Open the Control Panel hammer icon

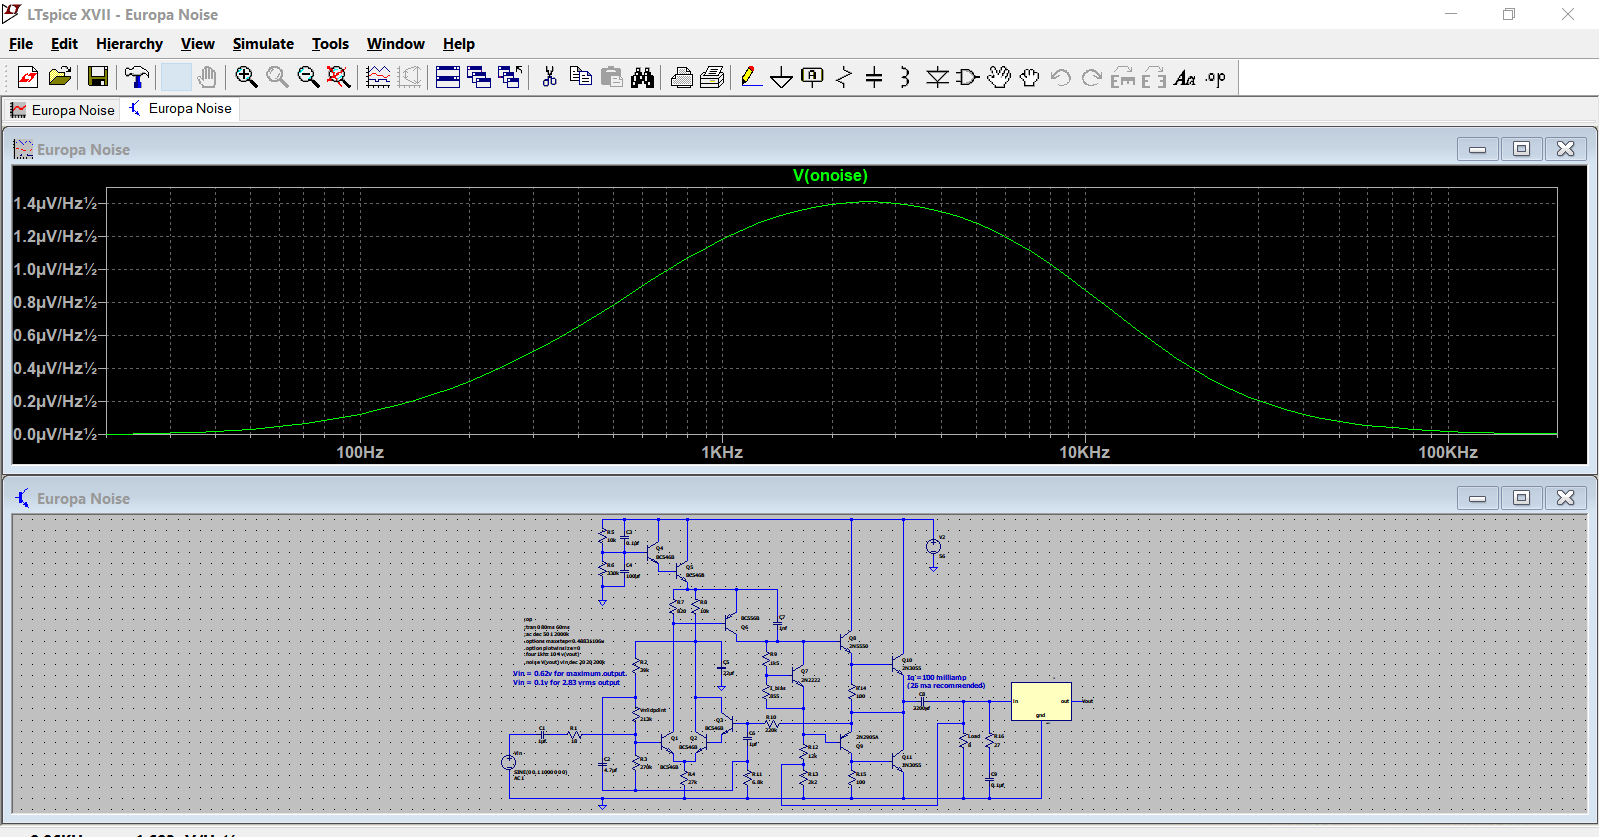137,77
